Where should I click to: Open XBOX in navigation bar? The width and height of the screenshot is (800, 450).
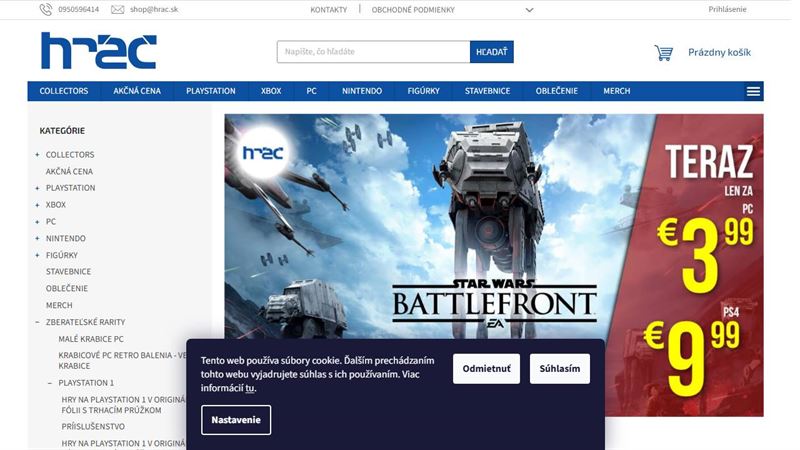click(271, 91)
